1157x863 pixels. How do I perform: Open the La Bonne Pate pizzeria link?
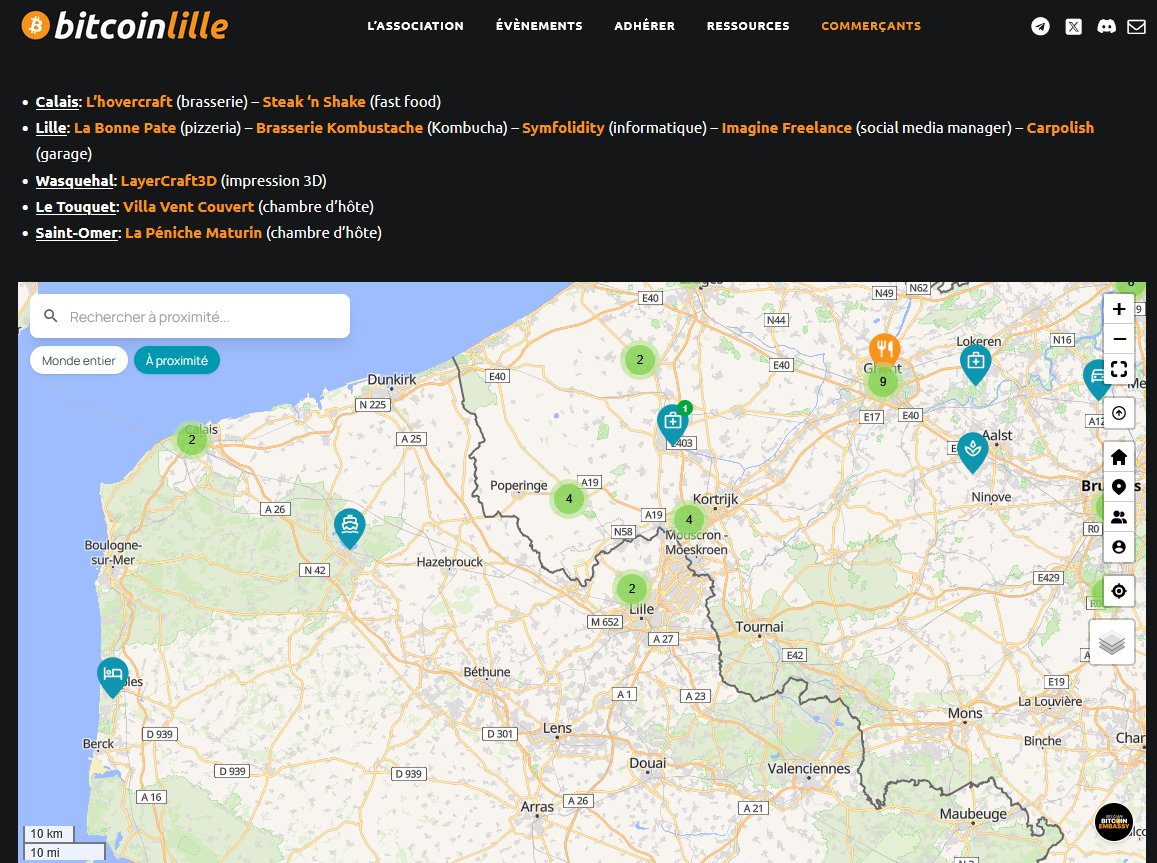tap(125, 128)
